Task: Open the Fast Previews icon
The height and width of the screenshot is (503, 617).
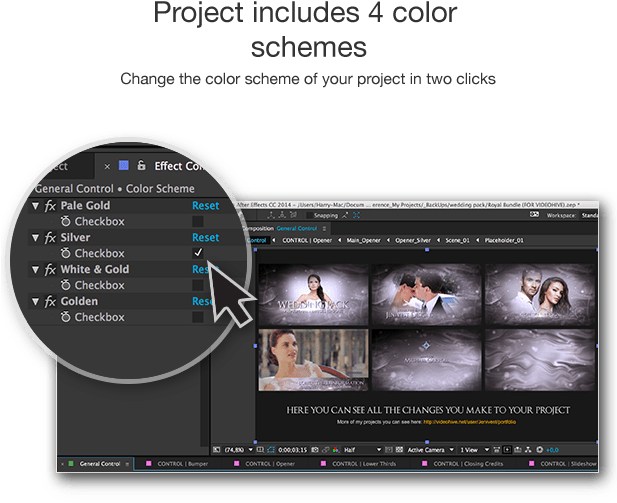Action: tap(507, 450)
